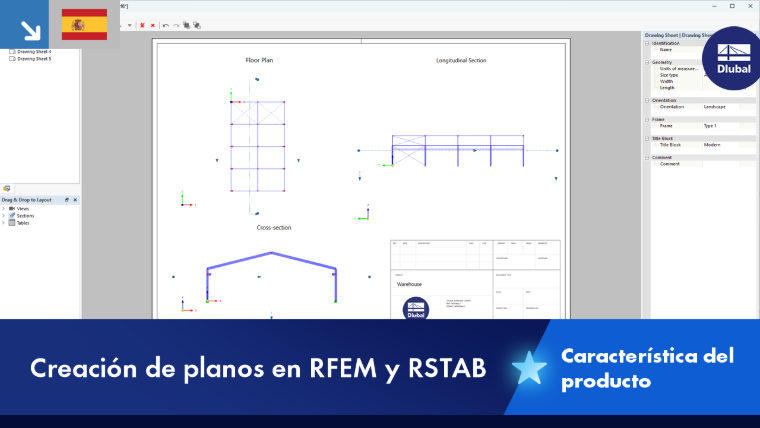Expand the Sections tree node

(x=3, y=216)
